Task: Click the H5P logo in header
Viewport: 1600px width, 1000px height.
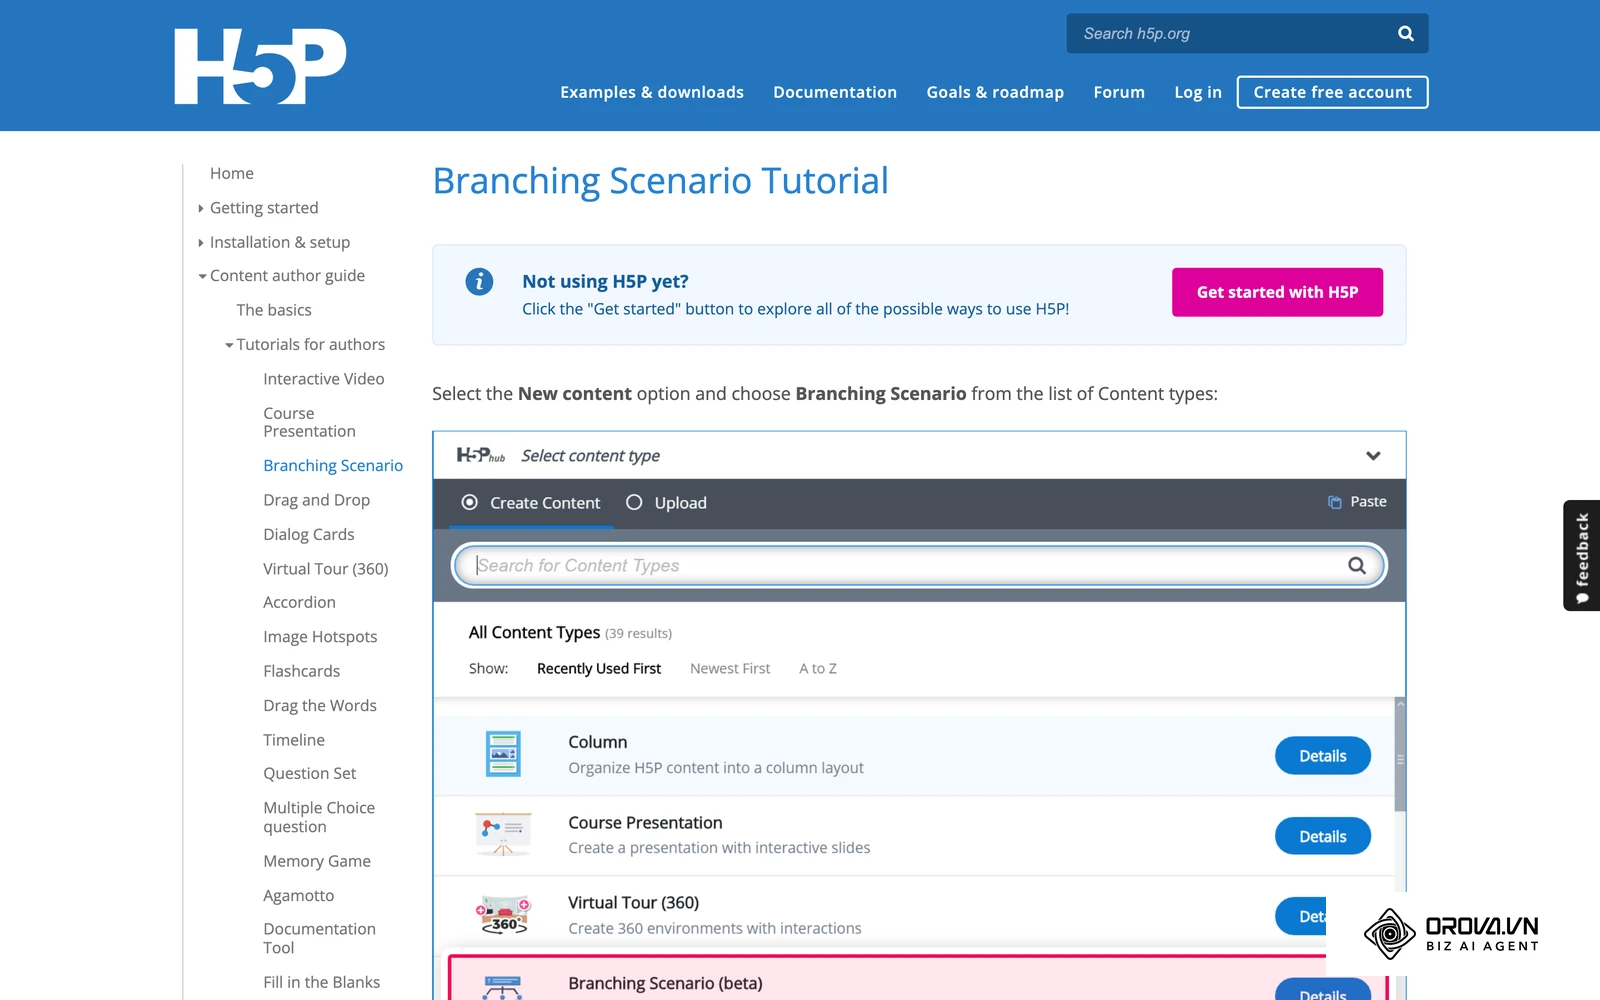Action: coord(260,66)
